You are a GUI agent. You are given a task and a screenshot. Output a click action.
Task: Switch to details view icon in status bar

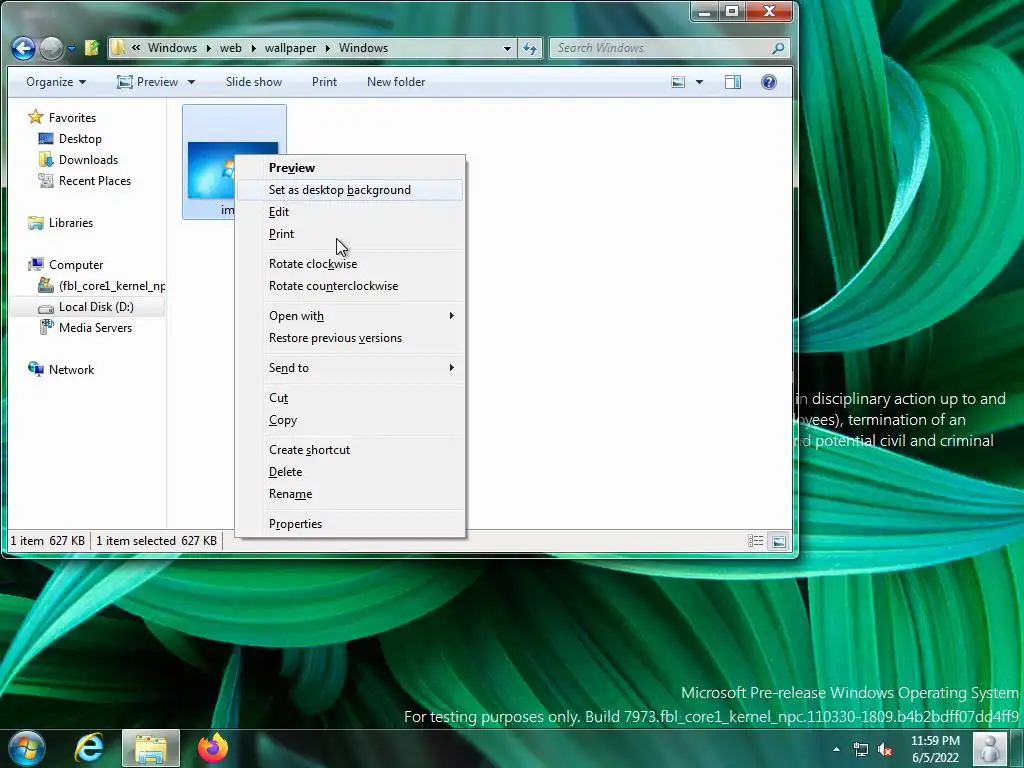pyautogui.click(x=756, y=541)
